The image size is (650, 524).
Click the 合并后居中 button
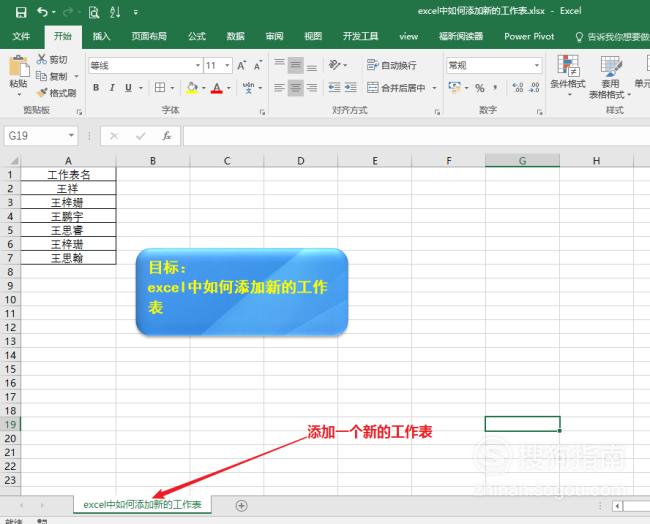pyautogui.click(x=398, y=88)
